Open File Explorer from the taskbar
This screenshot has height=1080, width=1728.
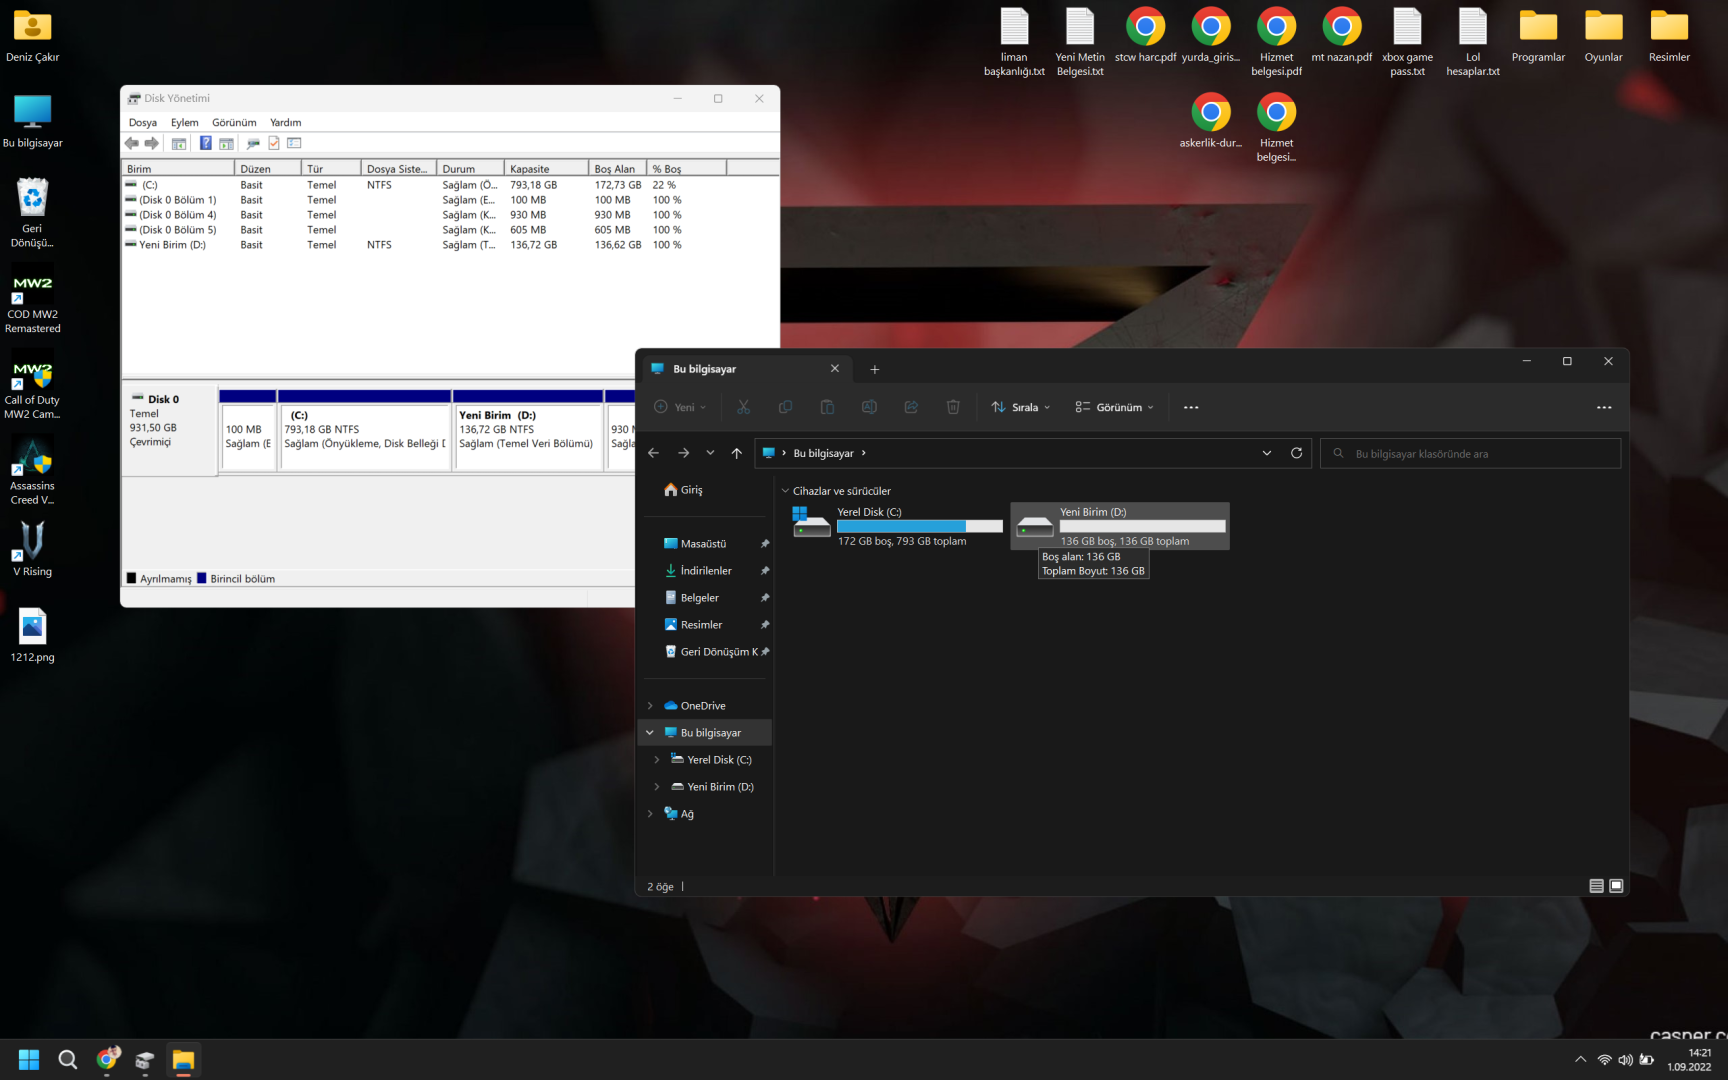coord(183,1060)
